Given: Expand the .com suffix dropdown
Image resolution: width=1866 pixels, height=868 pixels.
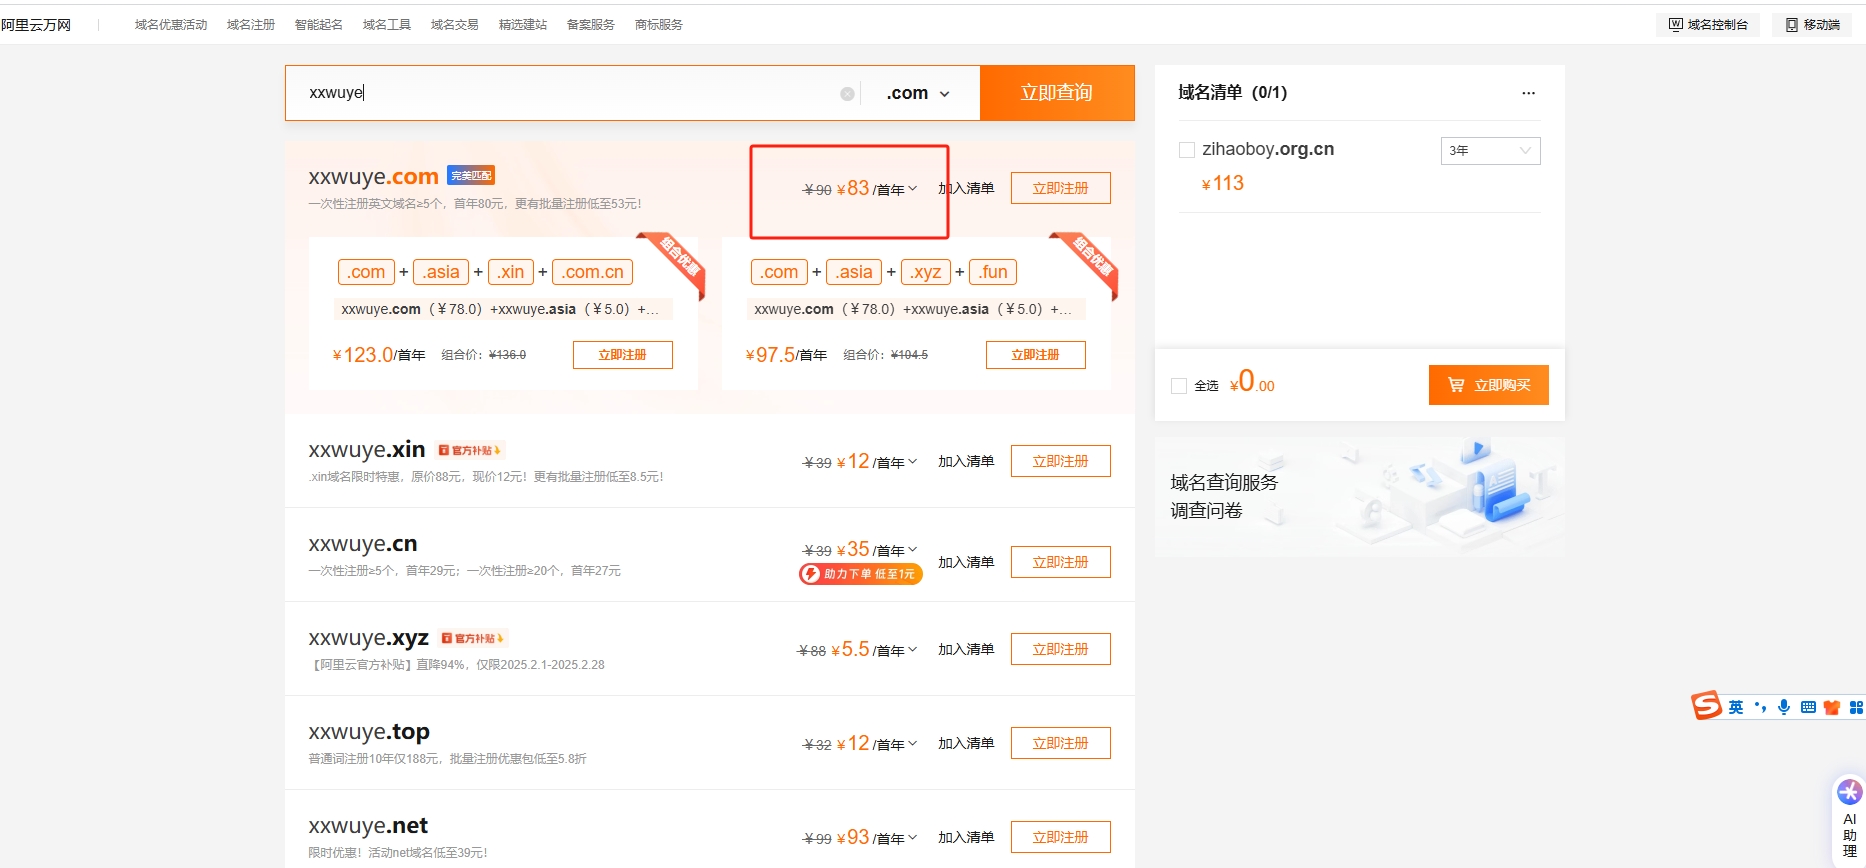Looking at the screenshot, I should click(x=918, y=94).
